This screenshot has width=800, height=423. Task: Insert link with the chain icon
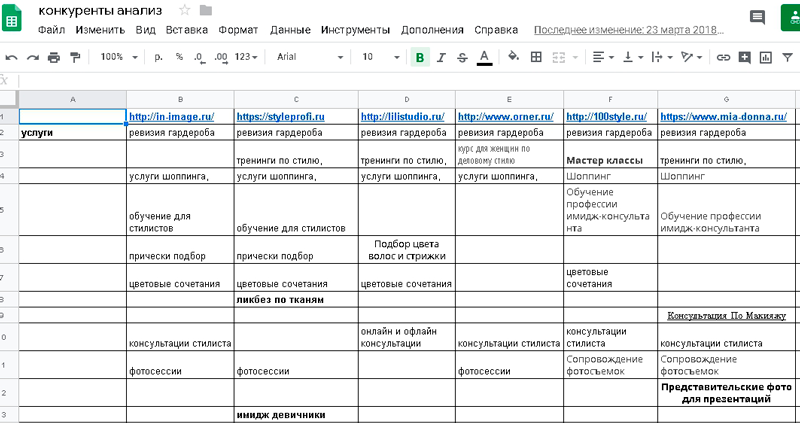[723, 57]
